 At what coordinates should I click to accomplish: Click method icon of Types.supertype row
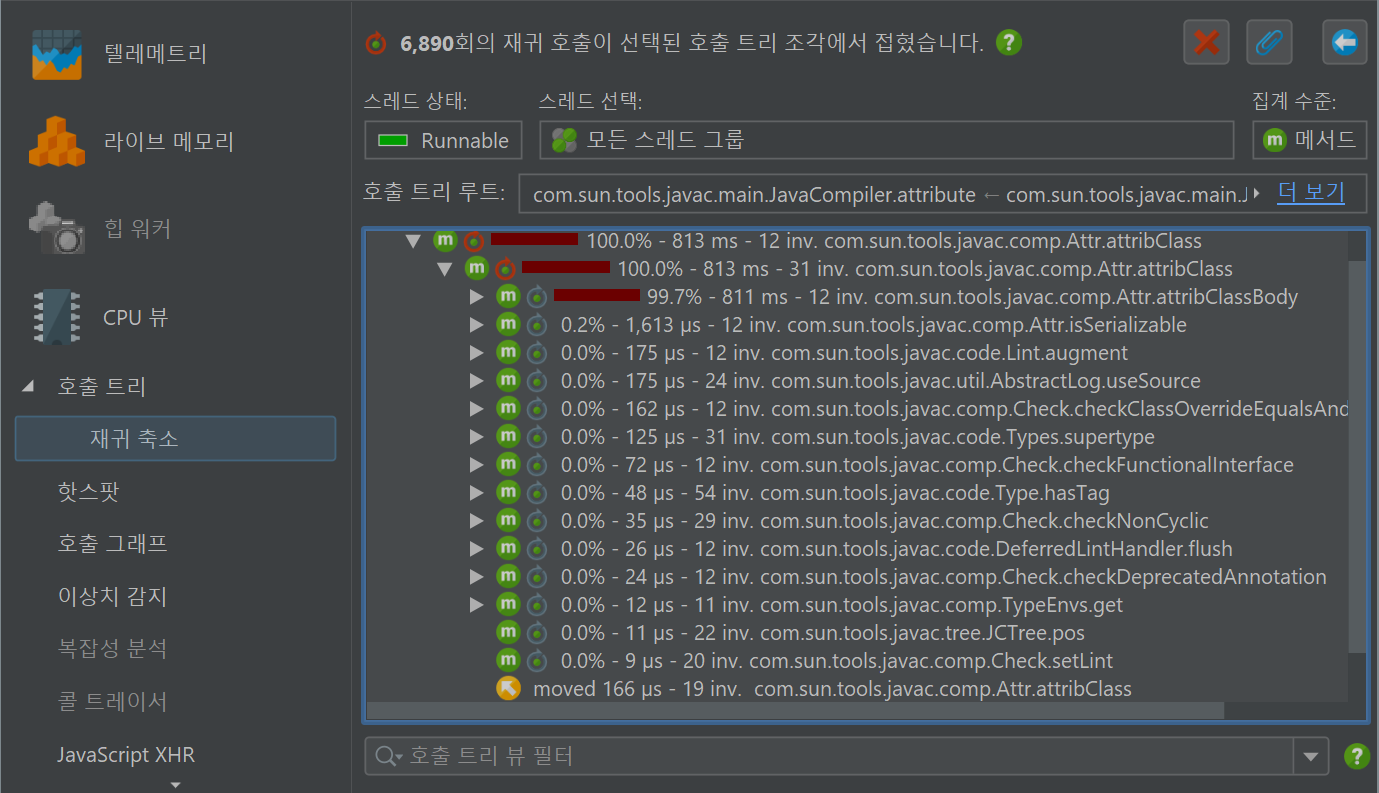coord(509,437)
